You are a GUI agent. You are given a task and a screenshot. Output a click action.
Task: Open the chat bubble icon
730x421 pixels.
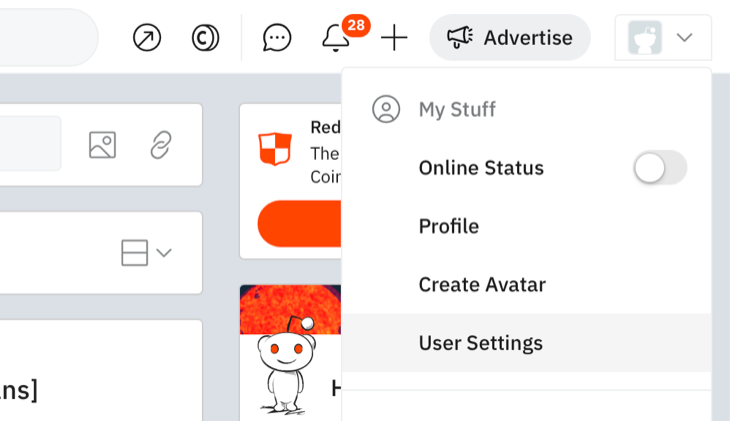277,38
